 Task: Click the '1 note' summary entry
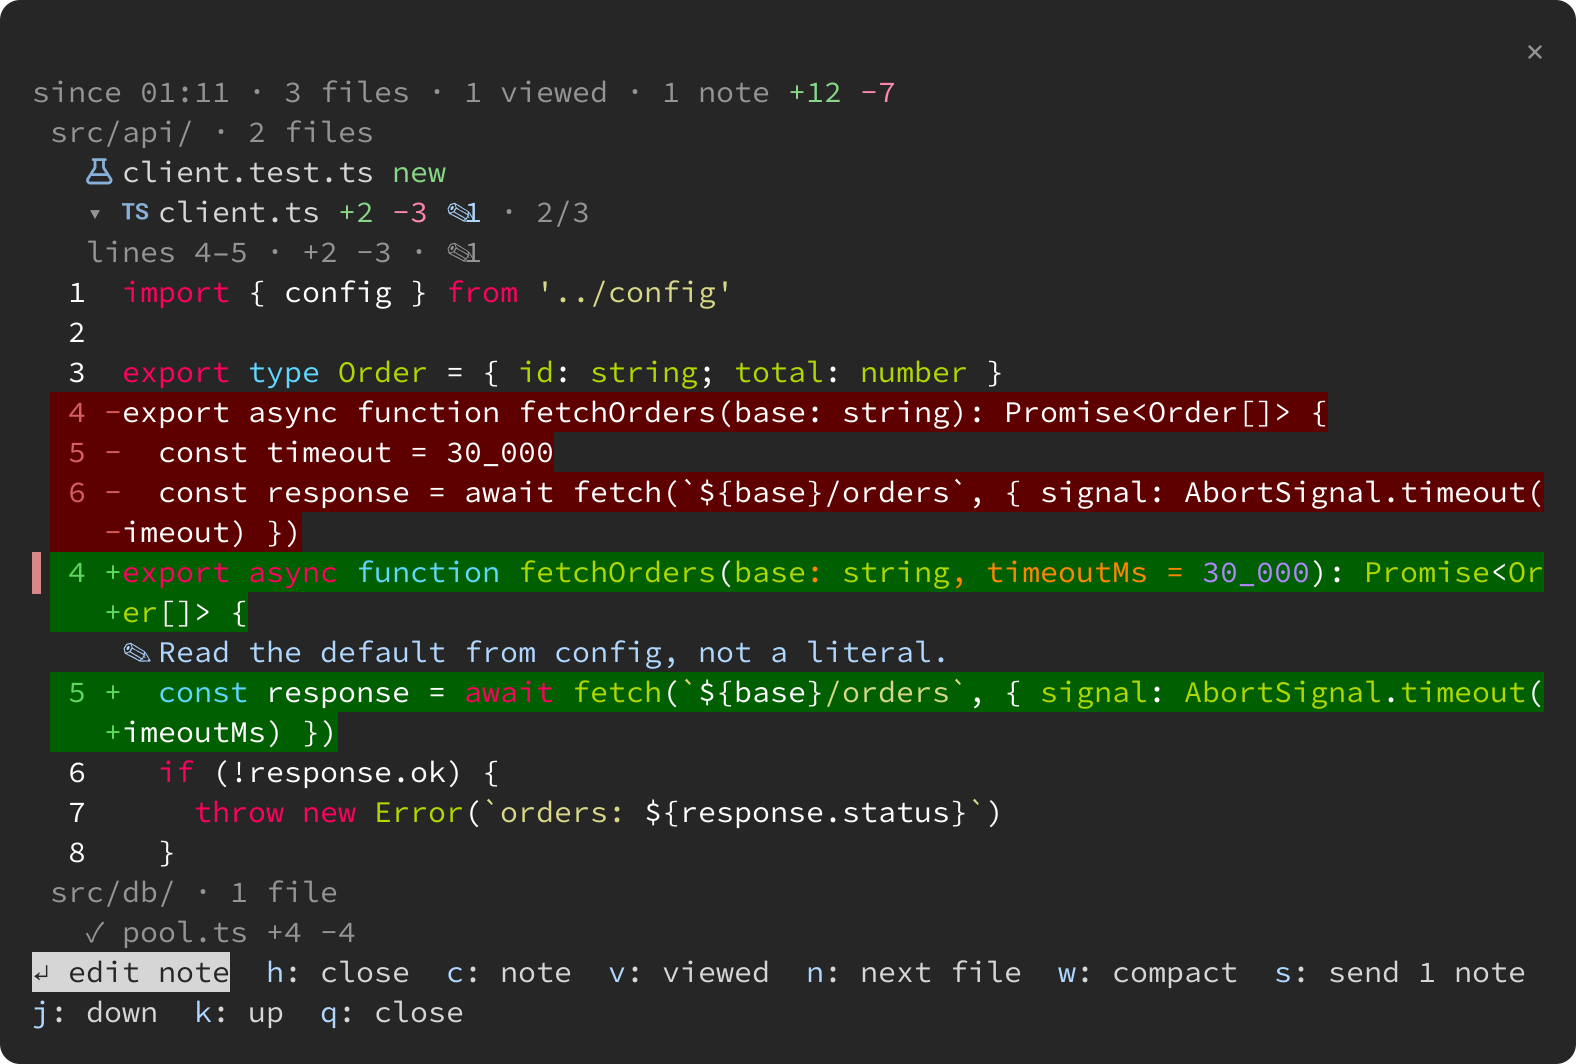716,92
